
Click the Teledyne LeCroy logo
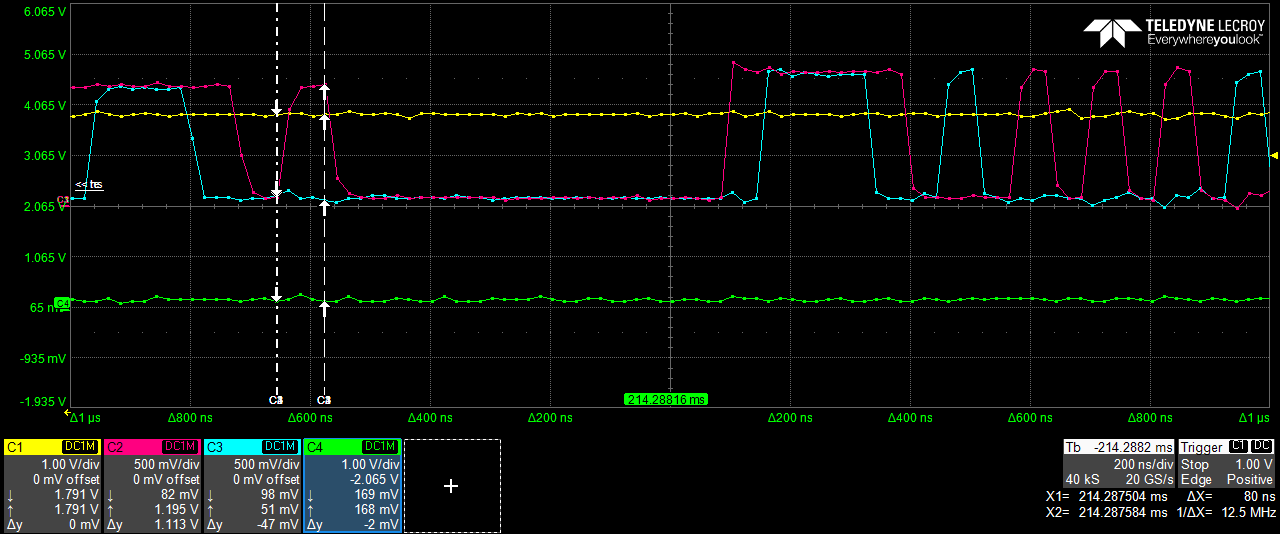(x=1174, y=32)
